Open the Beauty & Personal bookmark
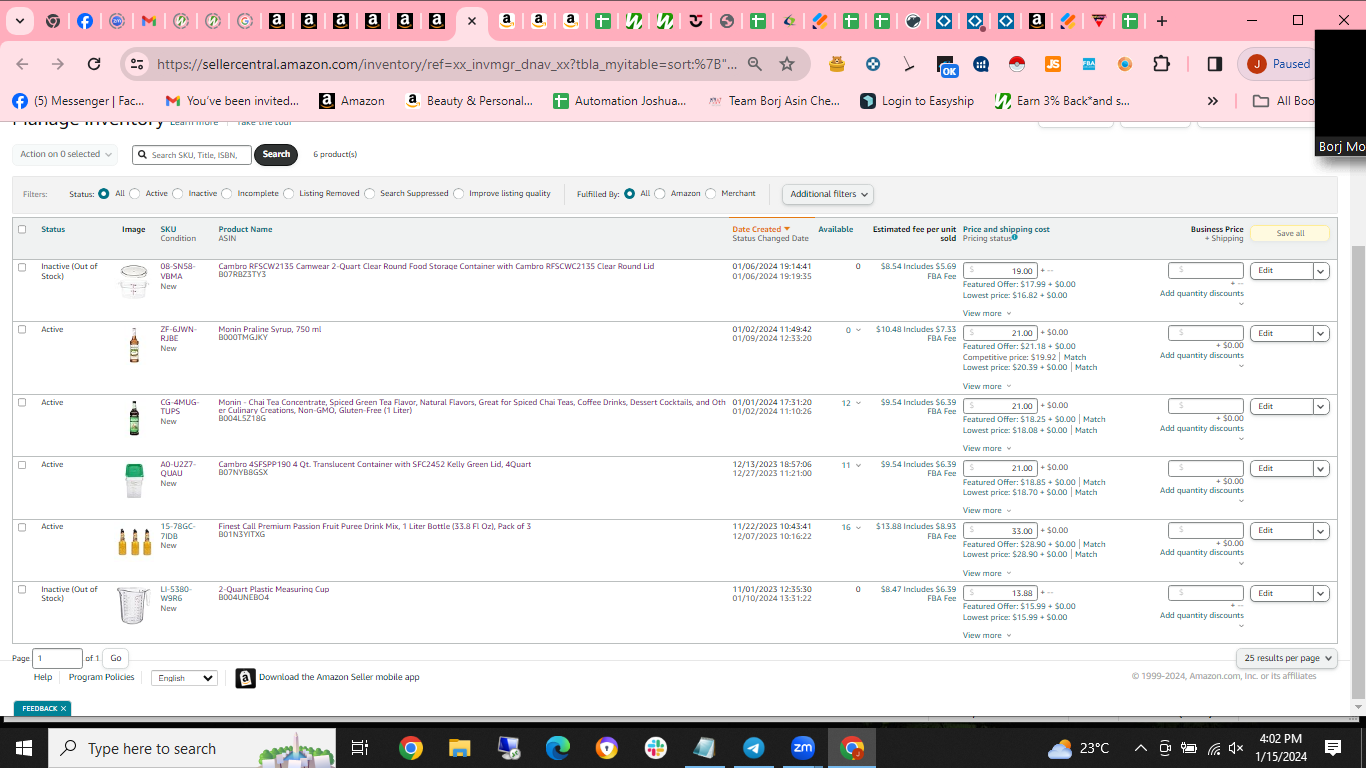 (469, 101)
